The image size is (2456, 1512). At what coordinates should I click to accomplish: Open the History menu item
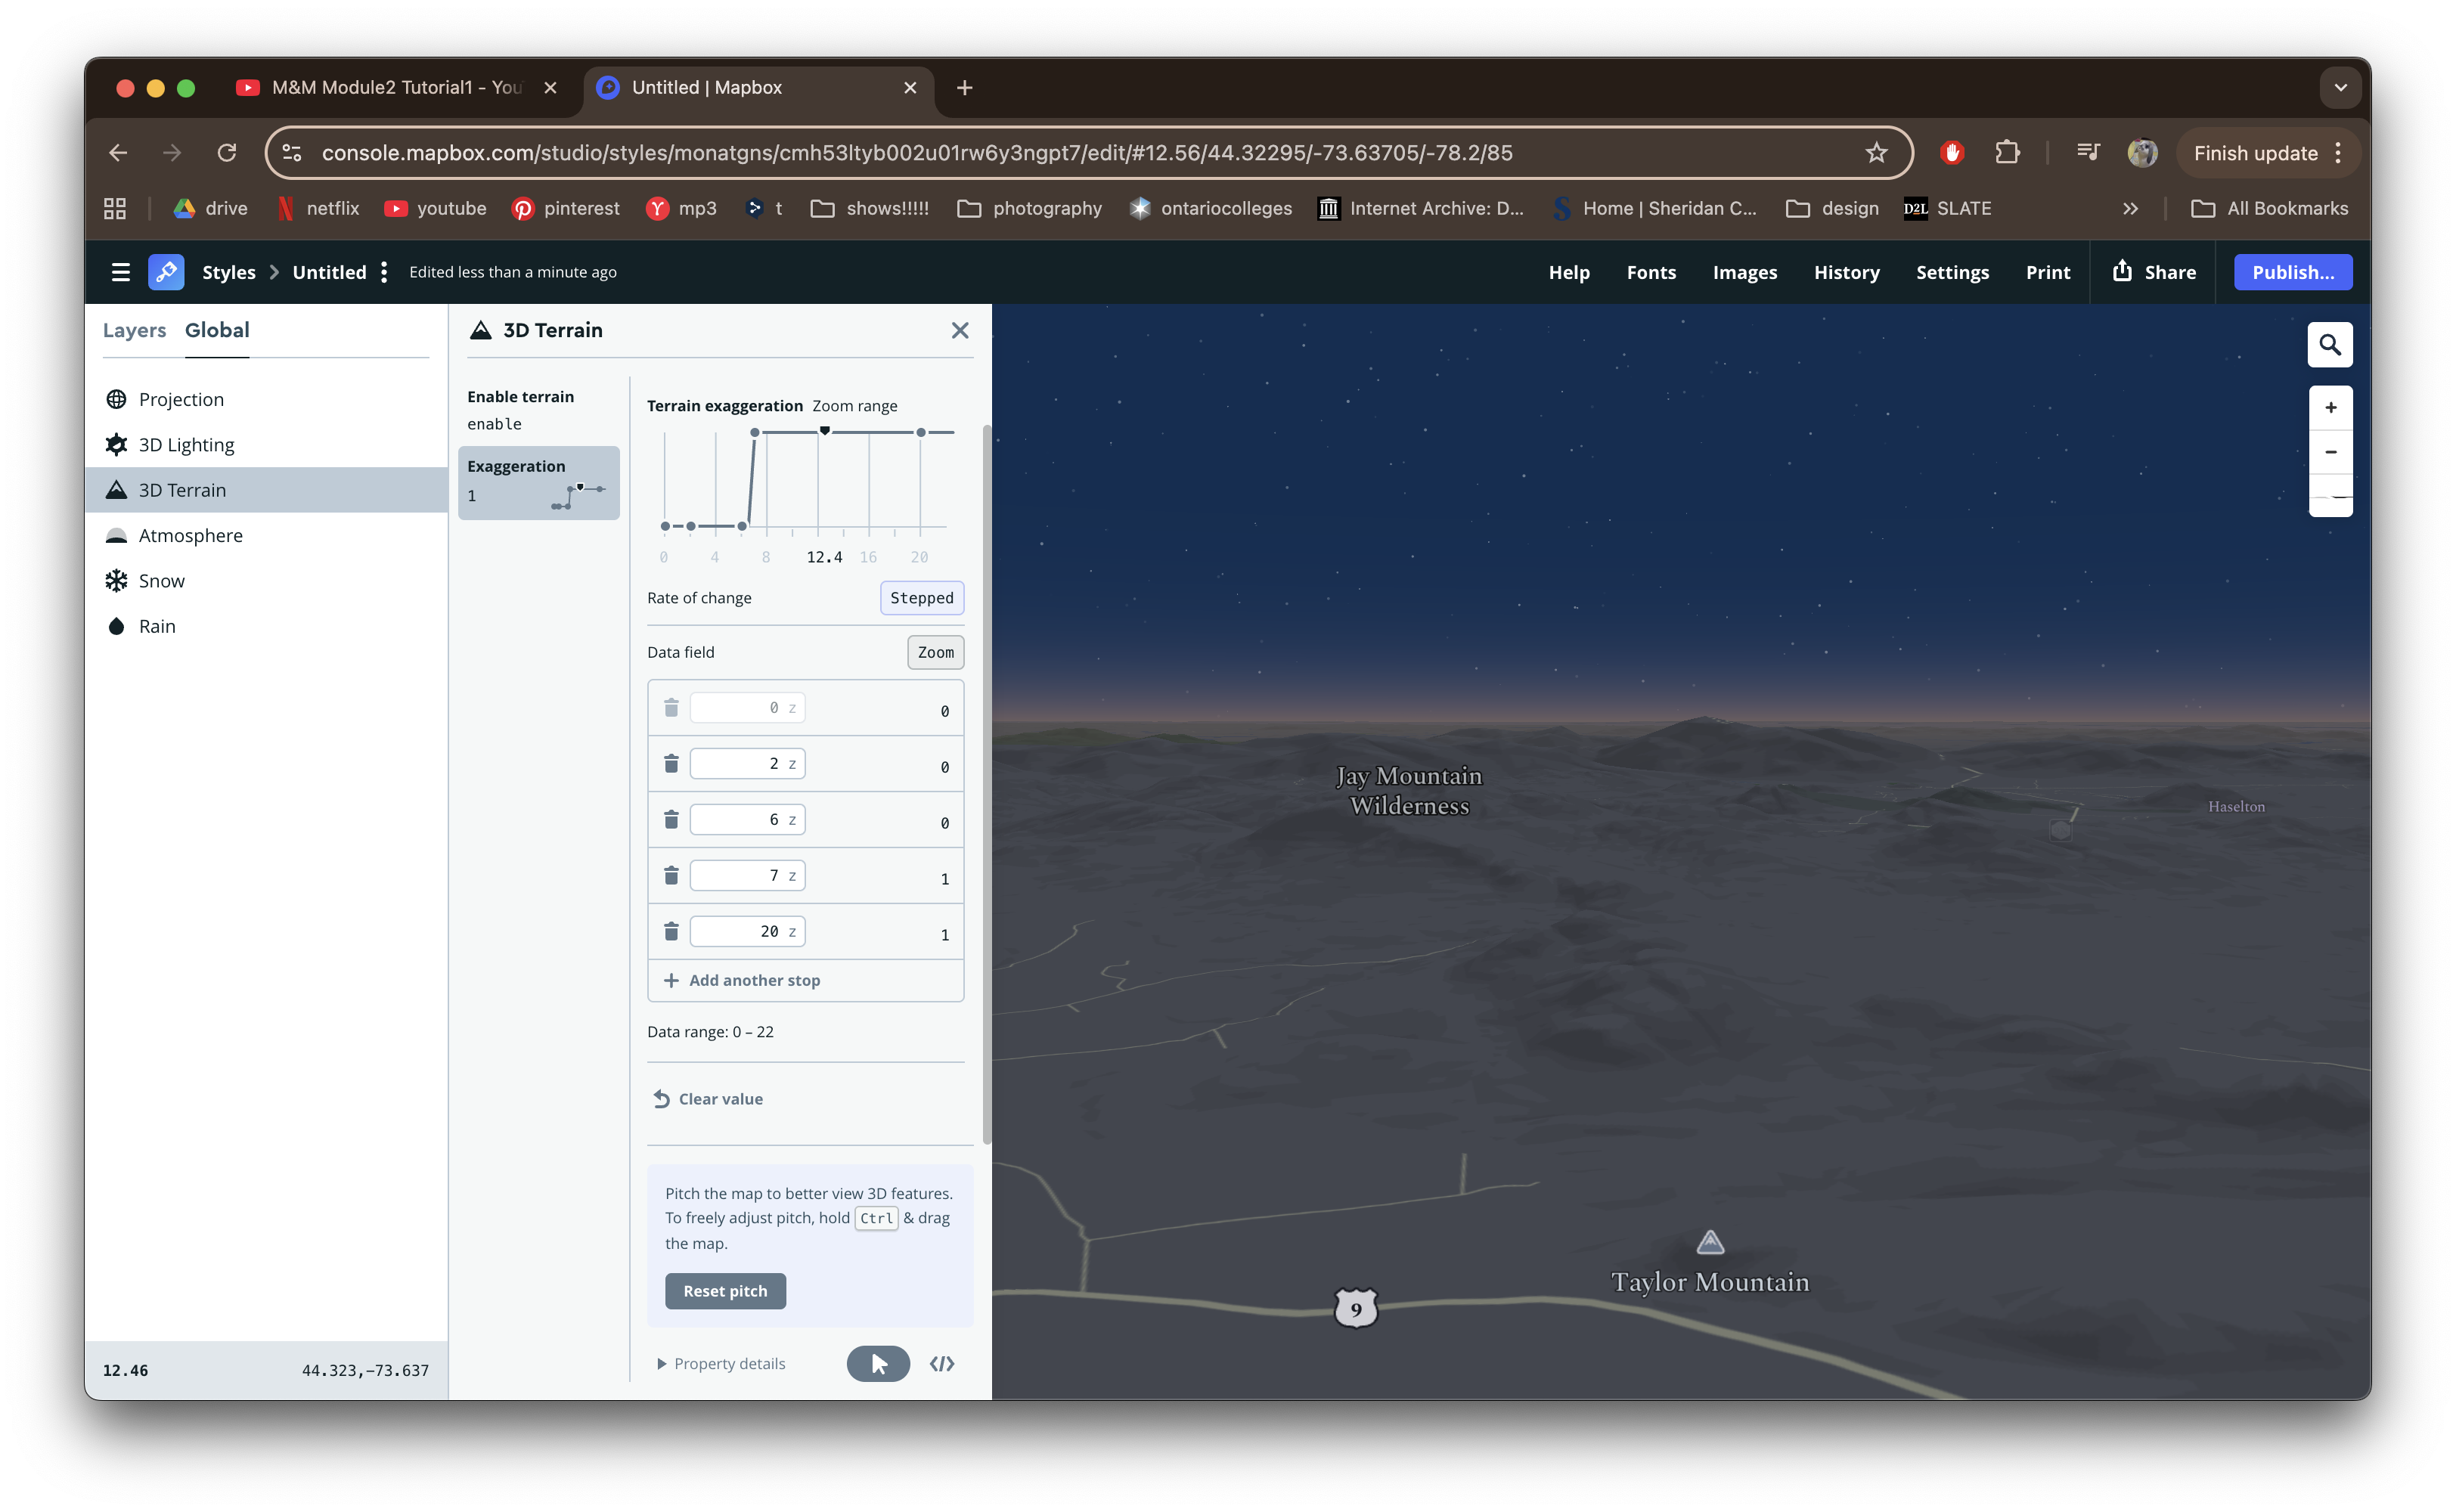coord(1845,272)
